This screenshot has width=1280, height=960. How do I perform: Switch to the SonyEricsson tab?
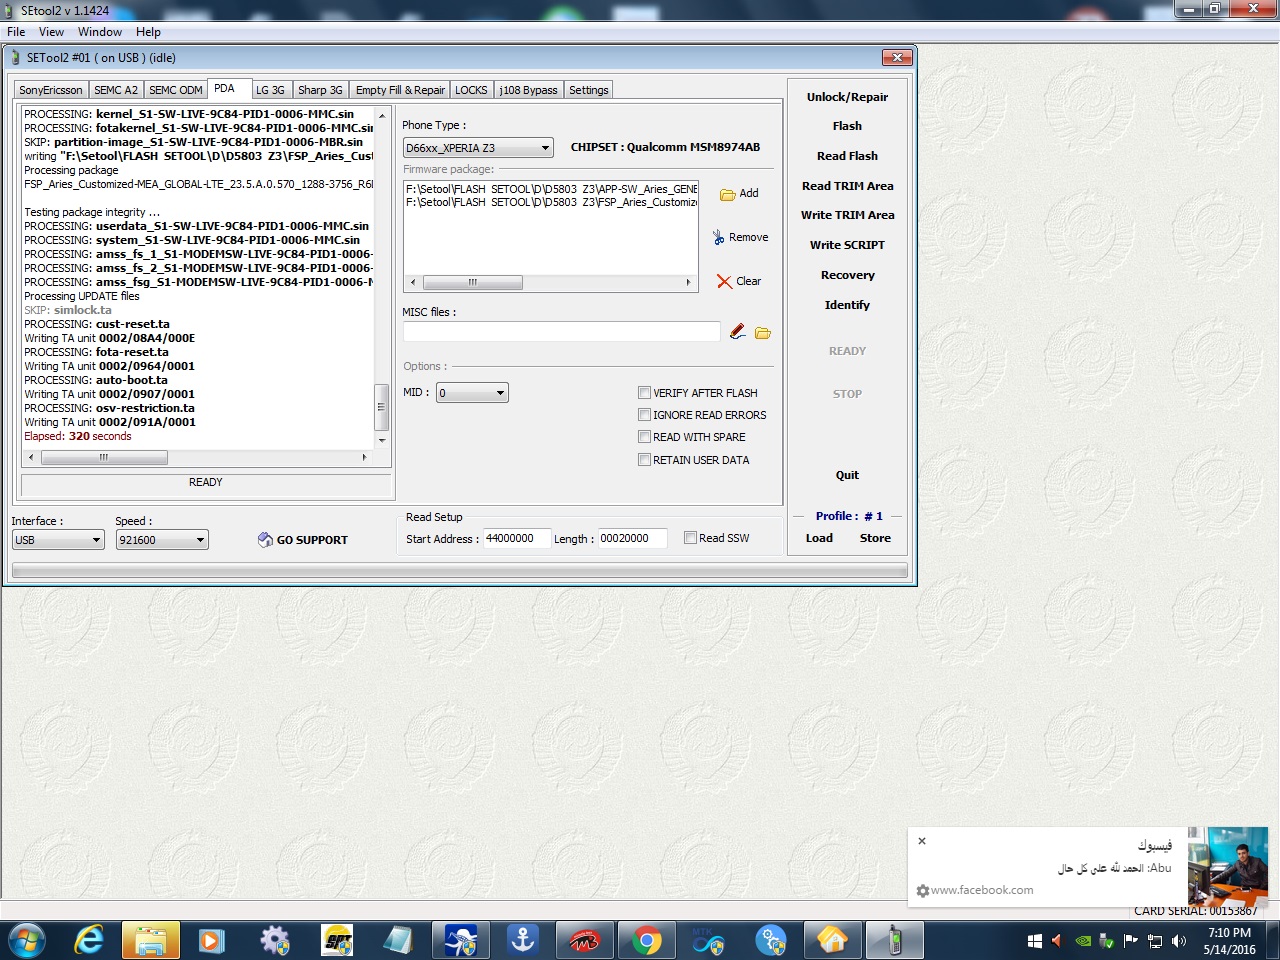[x=51, y=90]
